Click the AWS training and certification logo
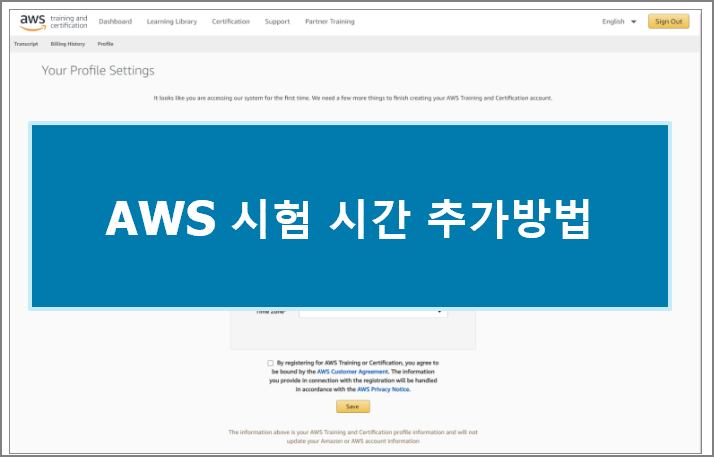 [x=53, y=22]
